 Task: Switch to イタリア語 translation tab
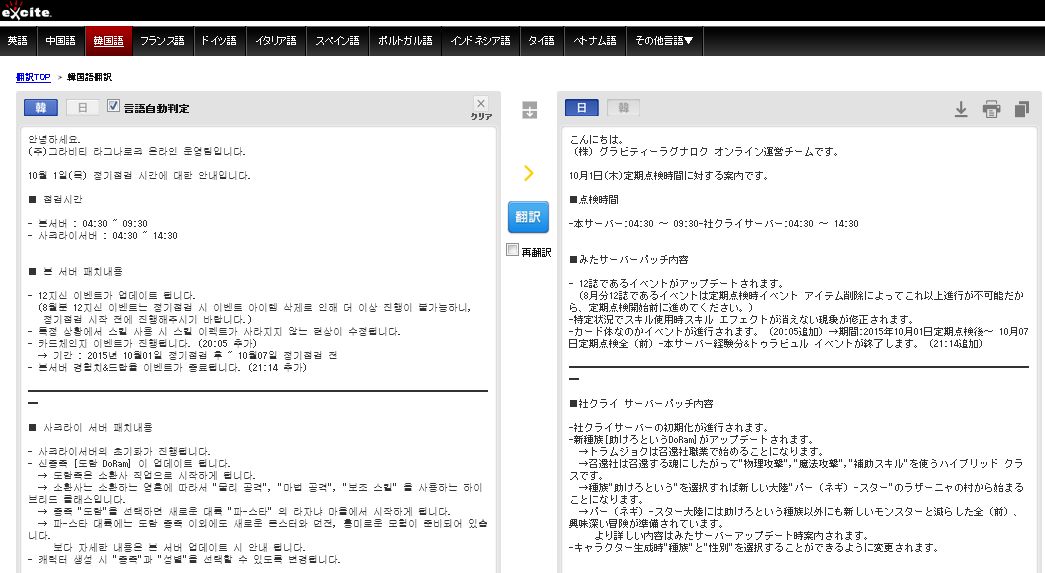276,41
